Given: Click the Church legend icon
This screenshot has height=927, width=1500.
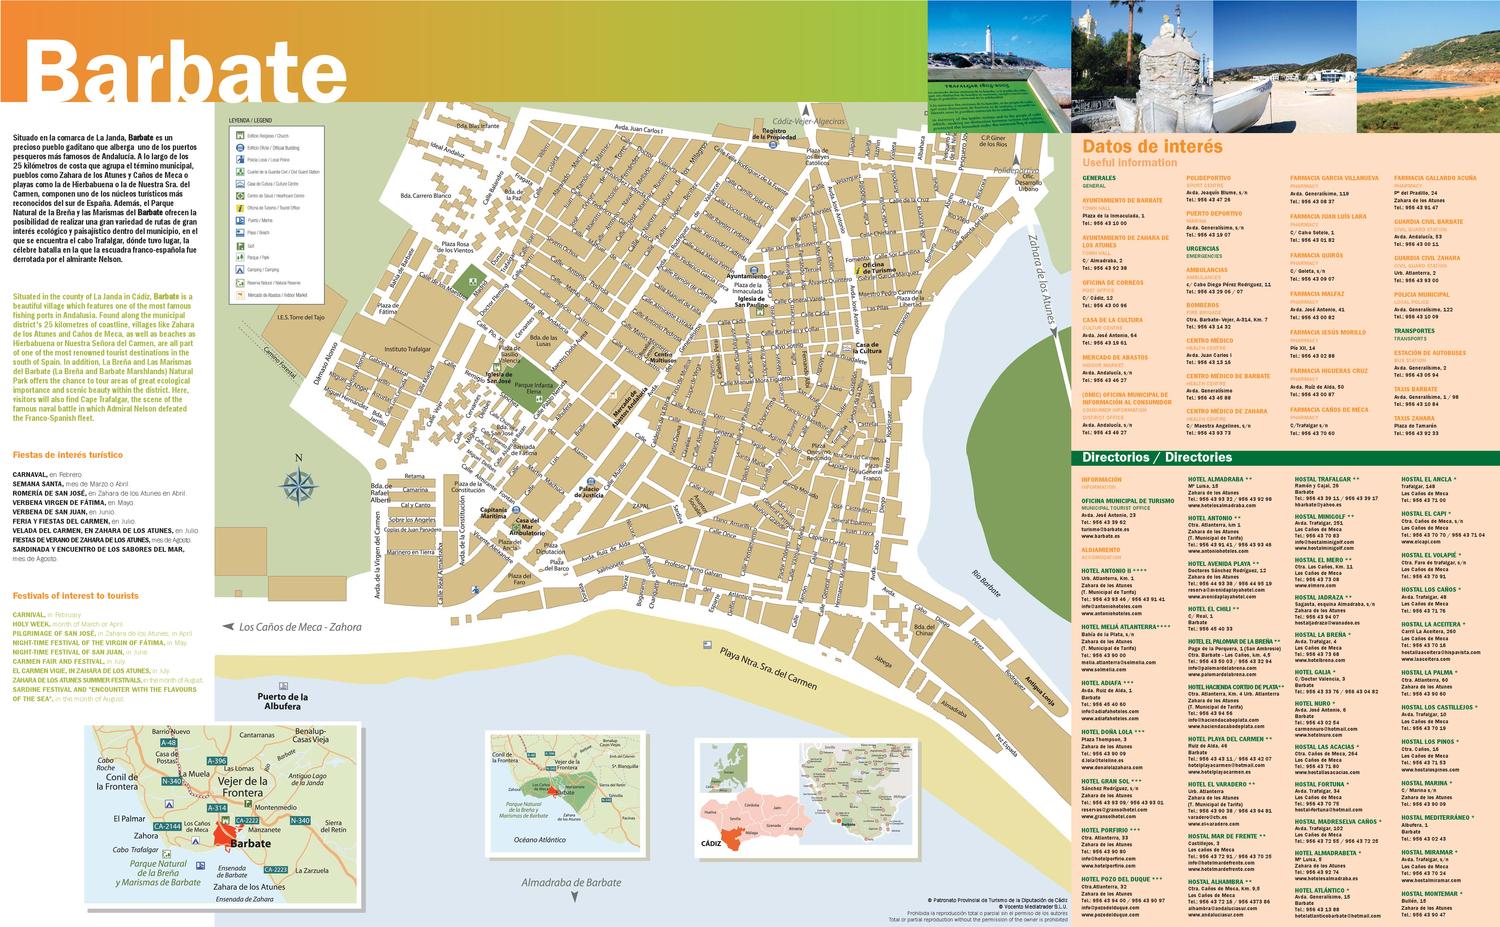Looking at the screenshot, I should (x=241, y=135).
